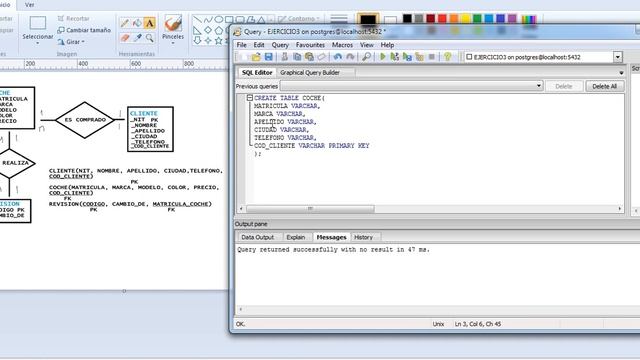This screenshot has height=360, width=640.
Task: Choose the pentagon shape in Paint
Action: coord(219,30)
